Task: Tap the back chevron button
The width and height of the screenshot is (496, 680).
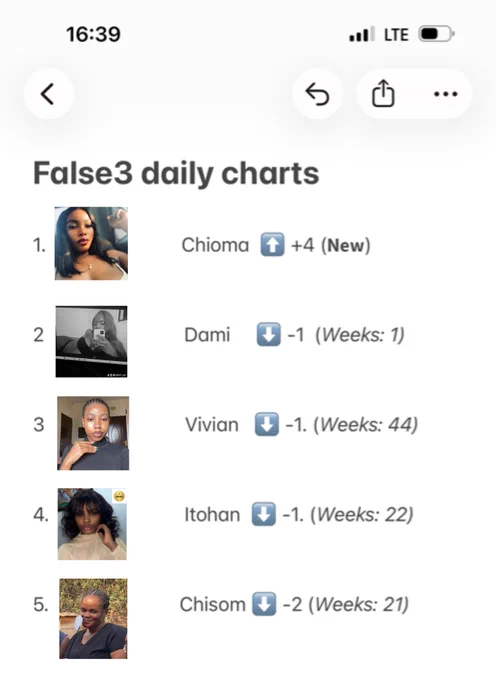Action: pos(48,94)
